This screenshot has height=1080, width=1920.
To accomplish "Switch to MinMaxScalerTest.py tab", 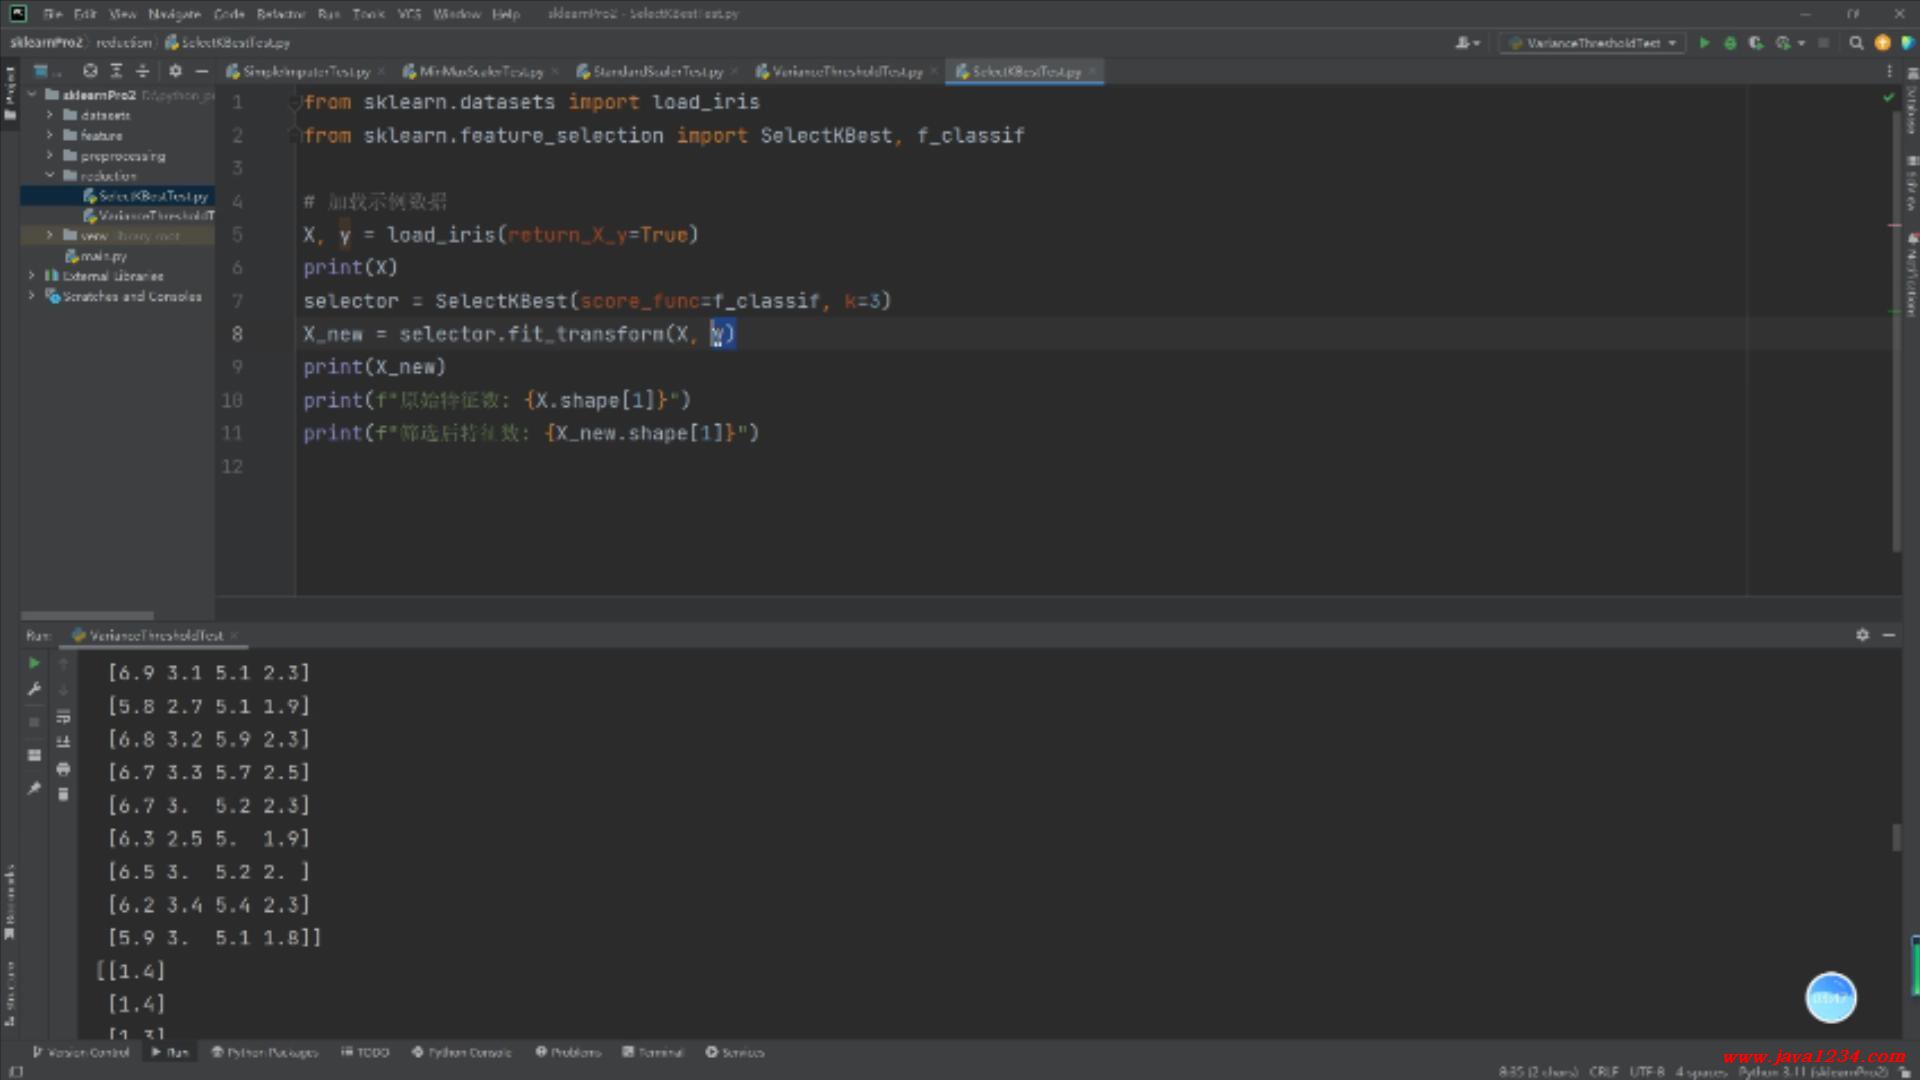I will (480, 72).
